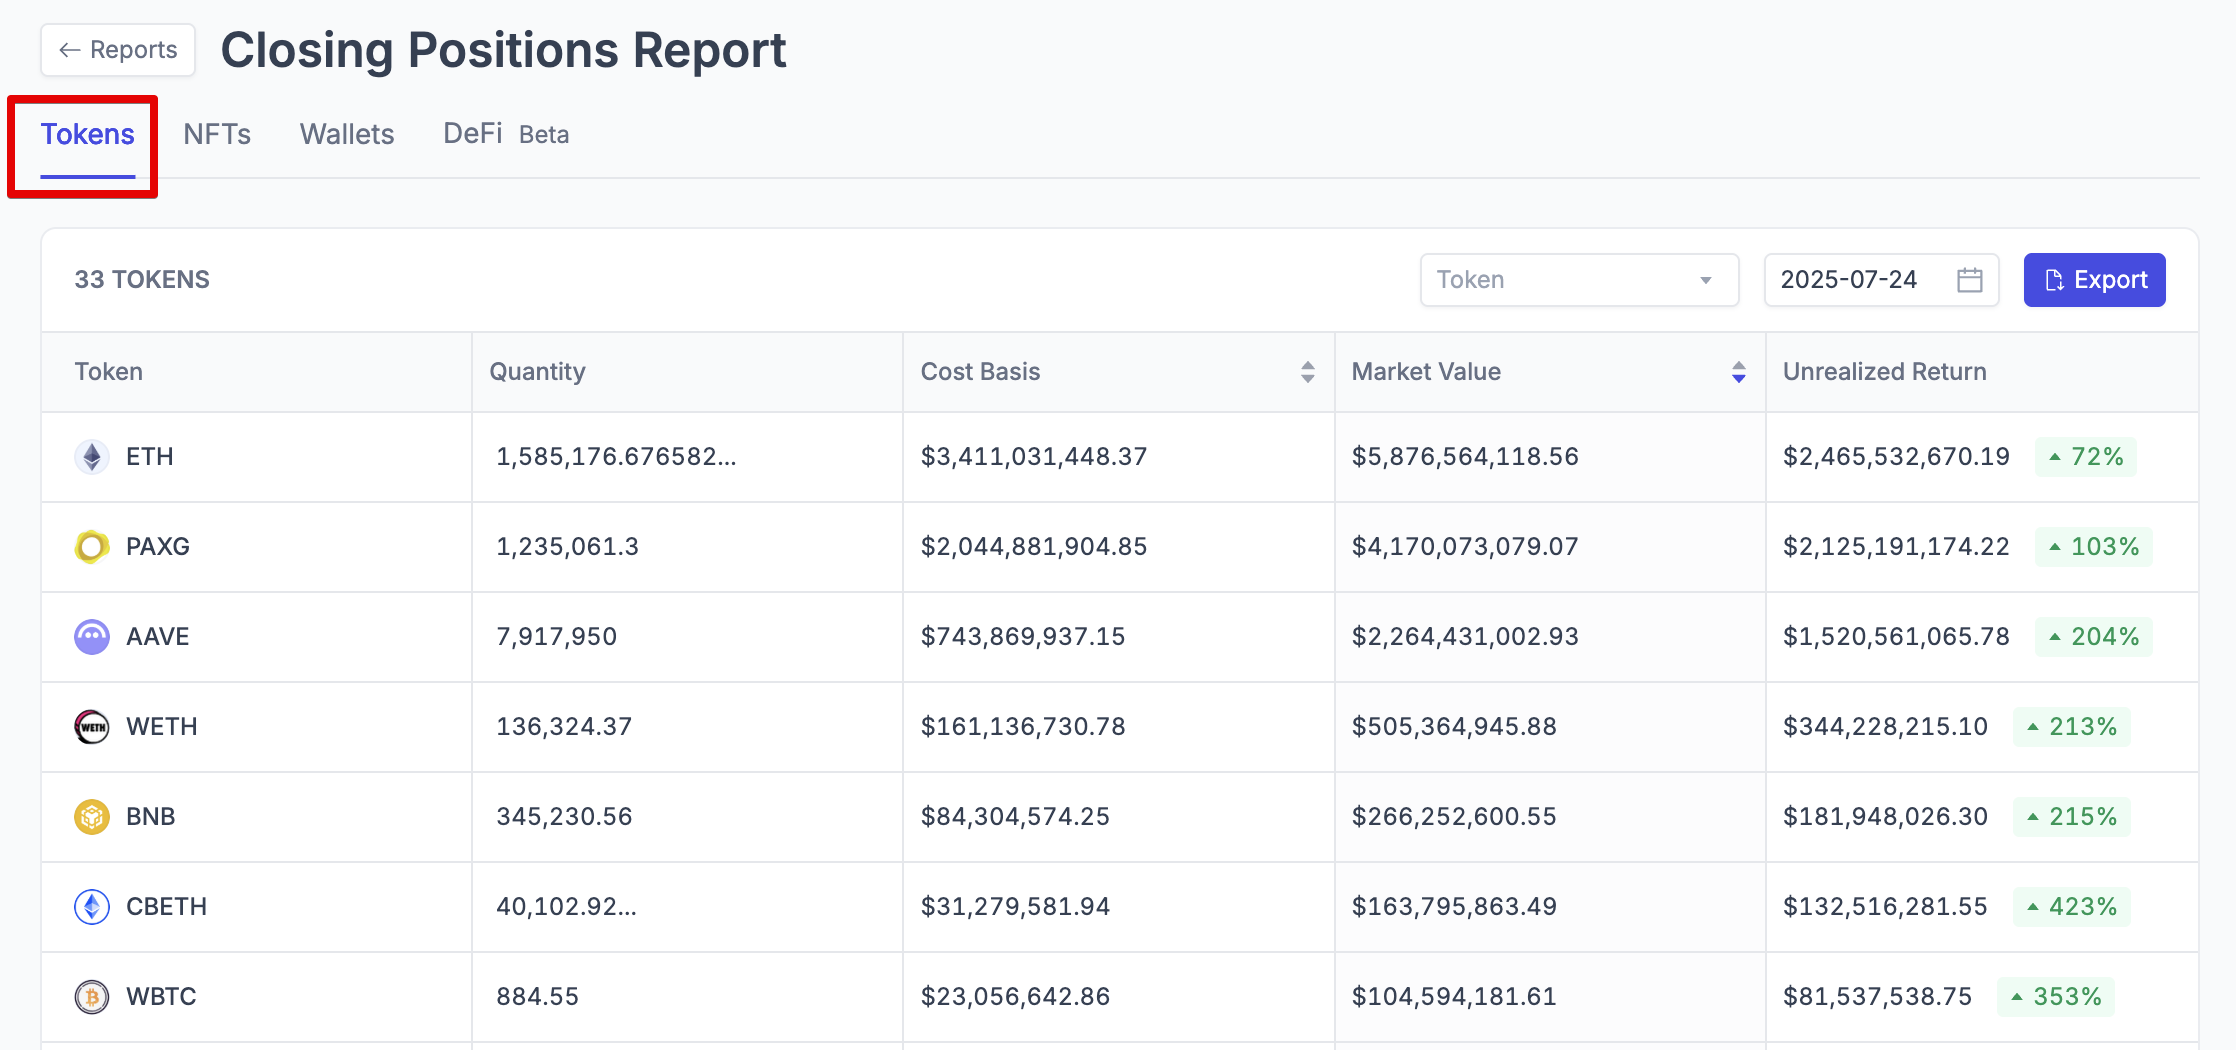Click the 72% return badge for ETH
Image resolution: width=2236 pixels, height=1050 pixels.
(2085, 457)
